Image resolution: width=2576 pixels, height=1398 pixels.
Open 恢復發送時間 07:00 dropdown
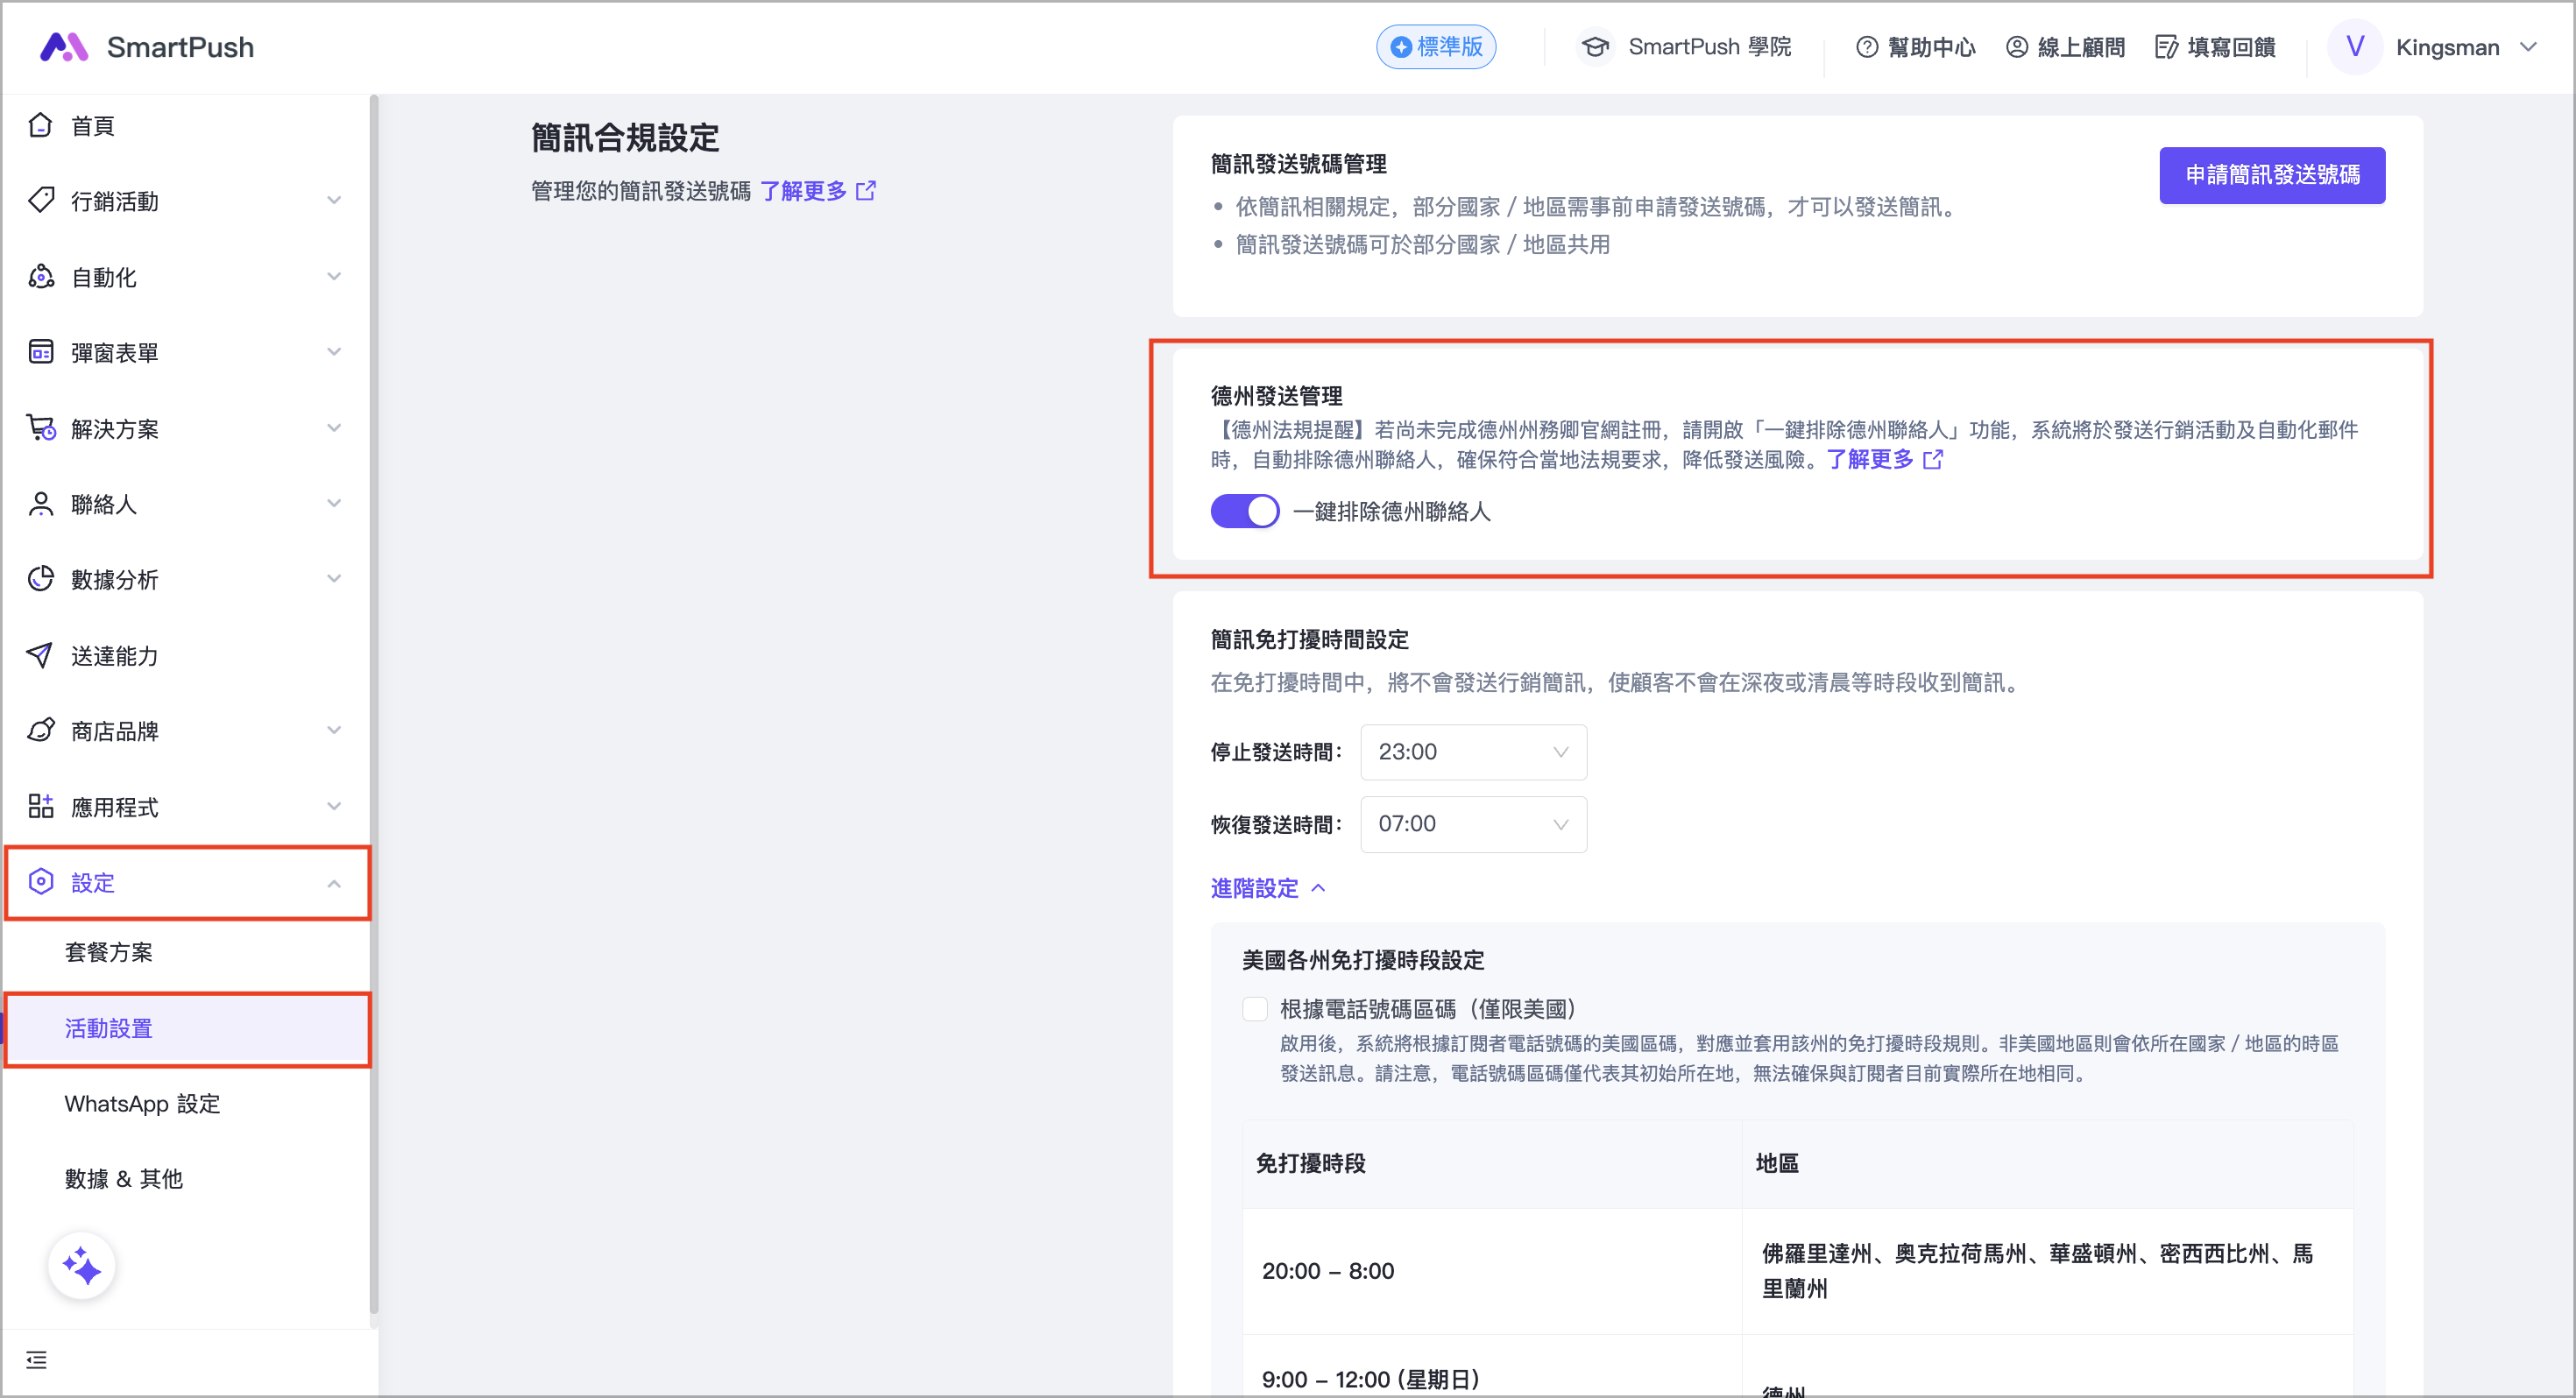click(1473, 824)
